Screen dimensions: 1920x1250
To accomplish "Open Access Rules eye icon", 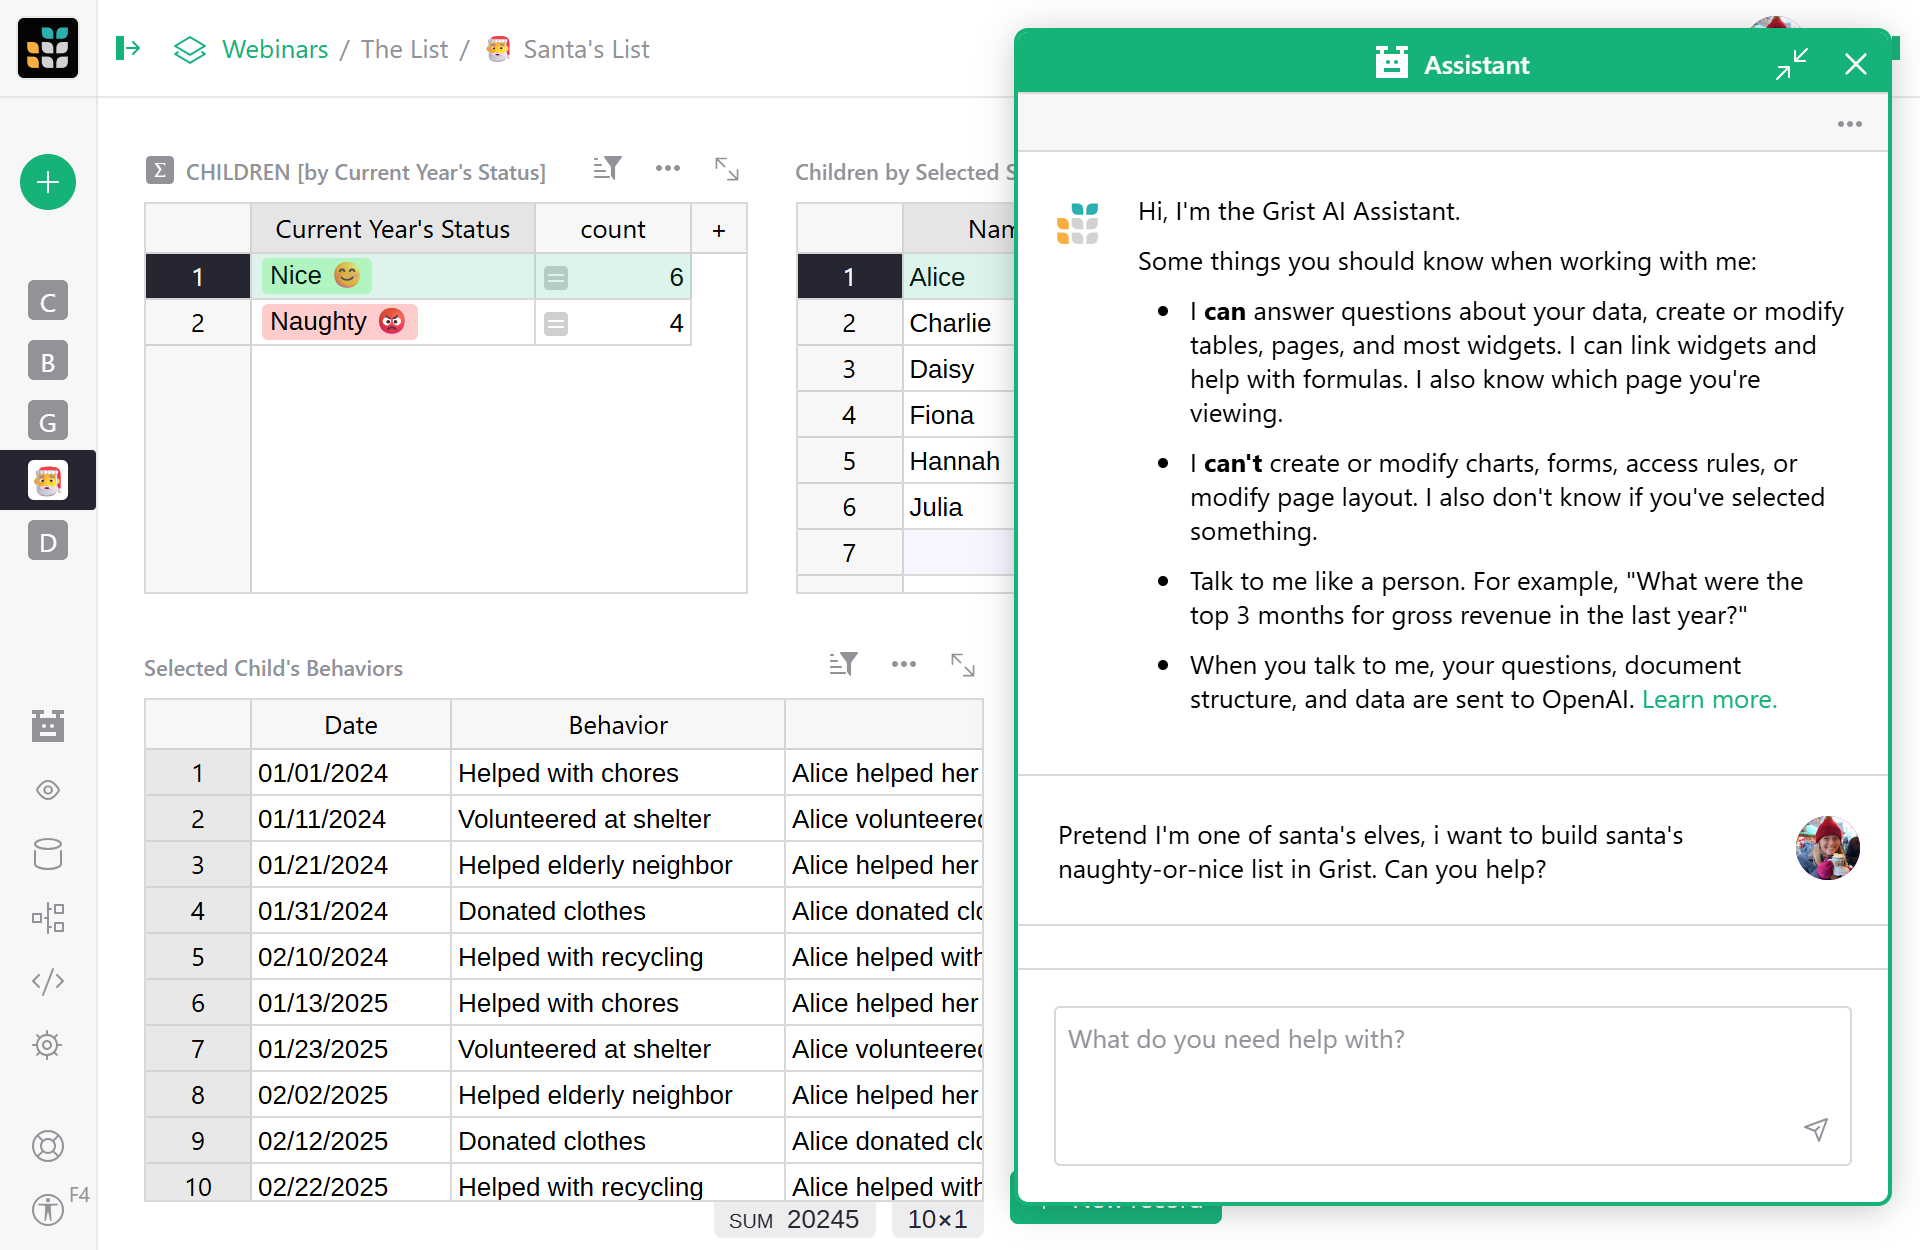I will pyautogui.click(x=47, y=790).
